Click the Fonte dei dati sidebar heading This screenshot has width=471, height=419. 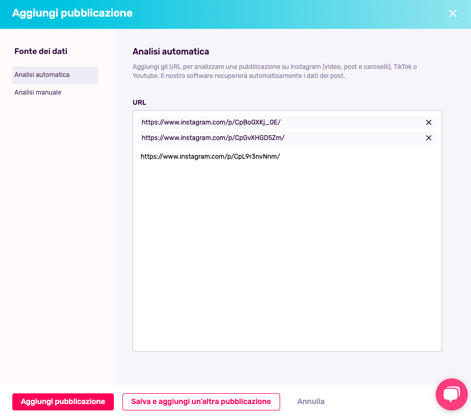[41, 51]
